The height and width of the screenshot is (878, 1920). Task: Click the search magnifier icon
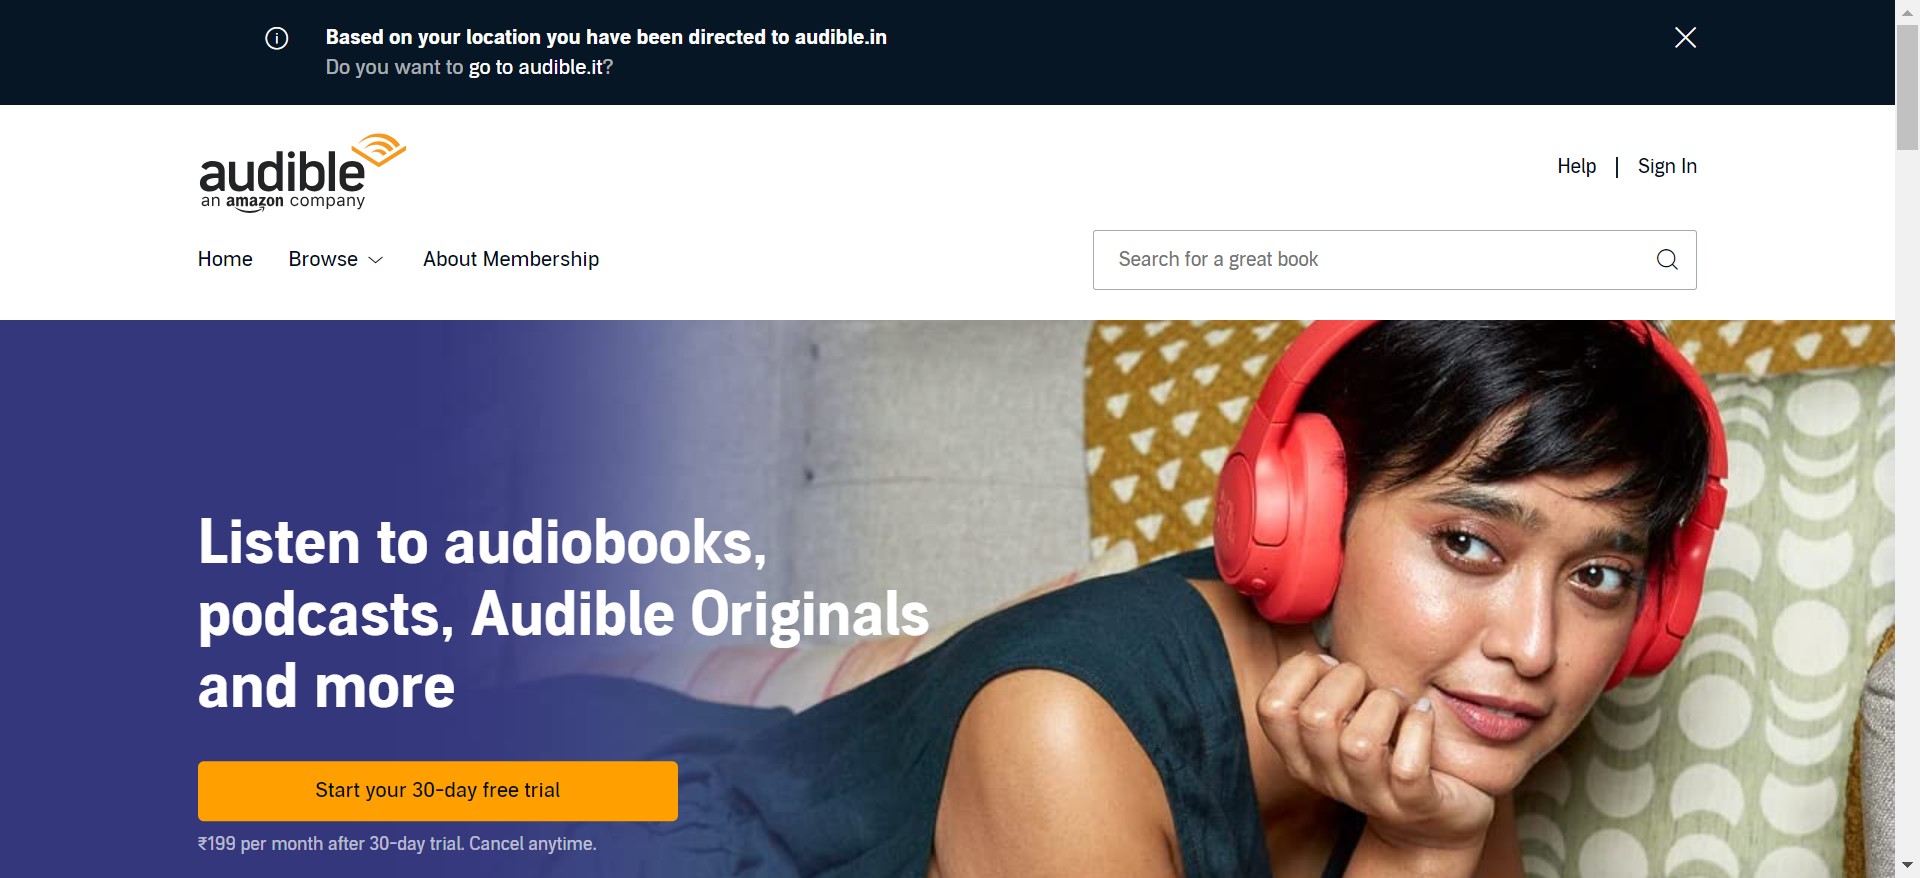[1667, 260]
